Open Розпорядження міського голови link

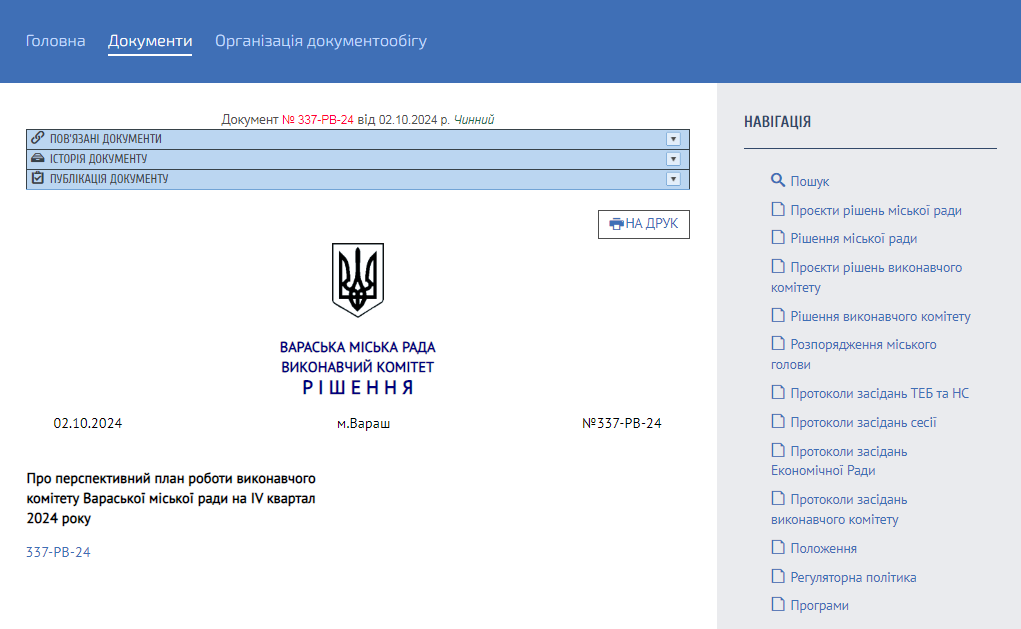click(854, 354)
